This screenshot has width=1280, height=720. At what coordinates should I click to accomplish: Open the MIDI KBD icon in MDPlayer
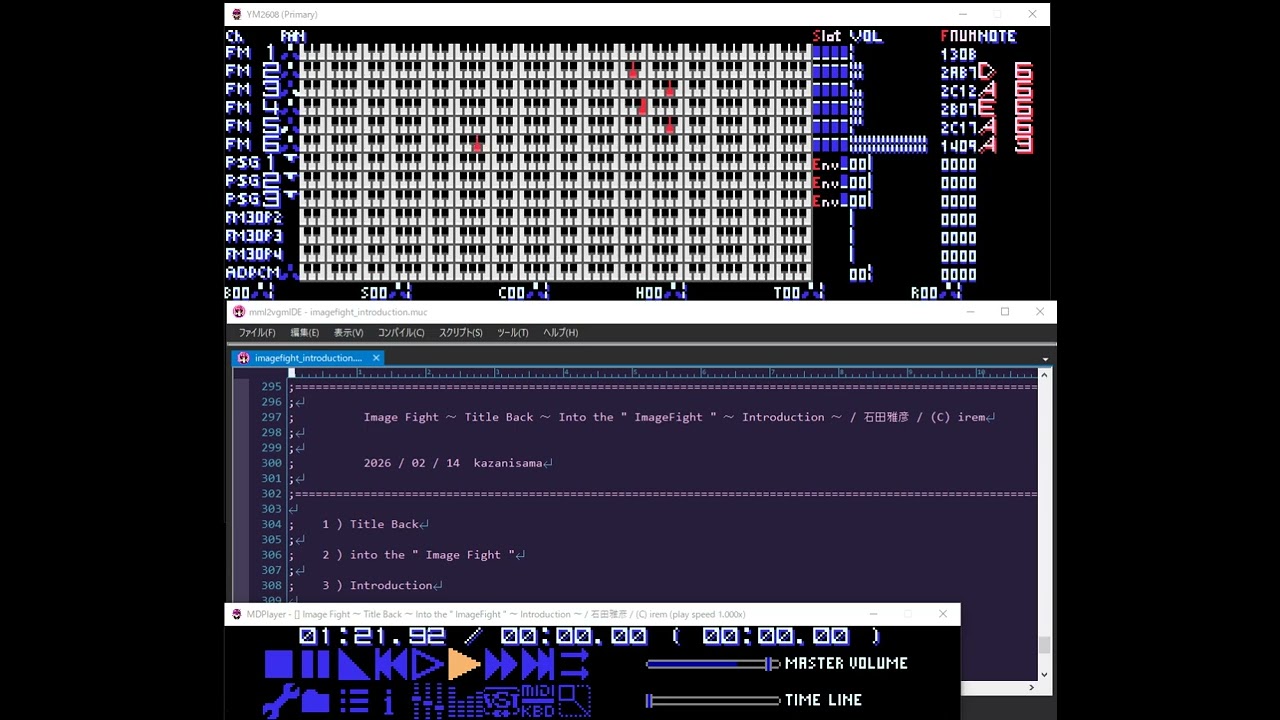coord(538,701)
